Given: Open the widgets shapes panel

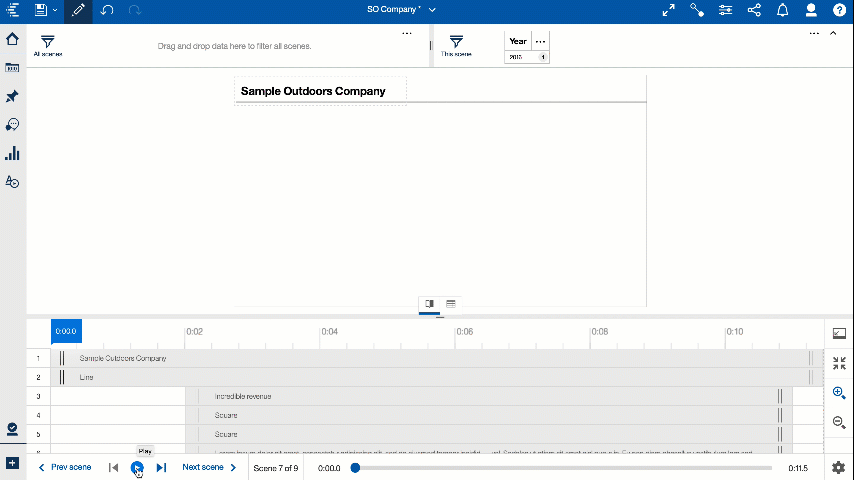Looking at the screenshot, I should 12,181.
